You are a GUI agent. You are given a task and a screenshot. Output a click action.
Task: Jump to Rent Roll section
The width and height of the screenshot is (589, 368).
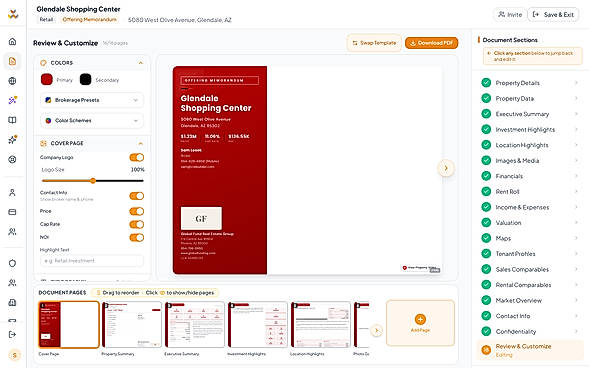click(x=530, y=192)
